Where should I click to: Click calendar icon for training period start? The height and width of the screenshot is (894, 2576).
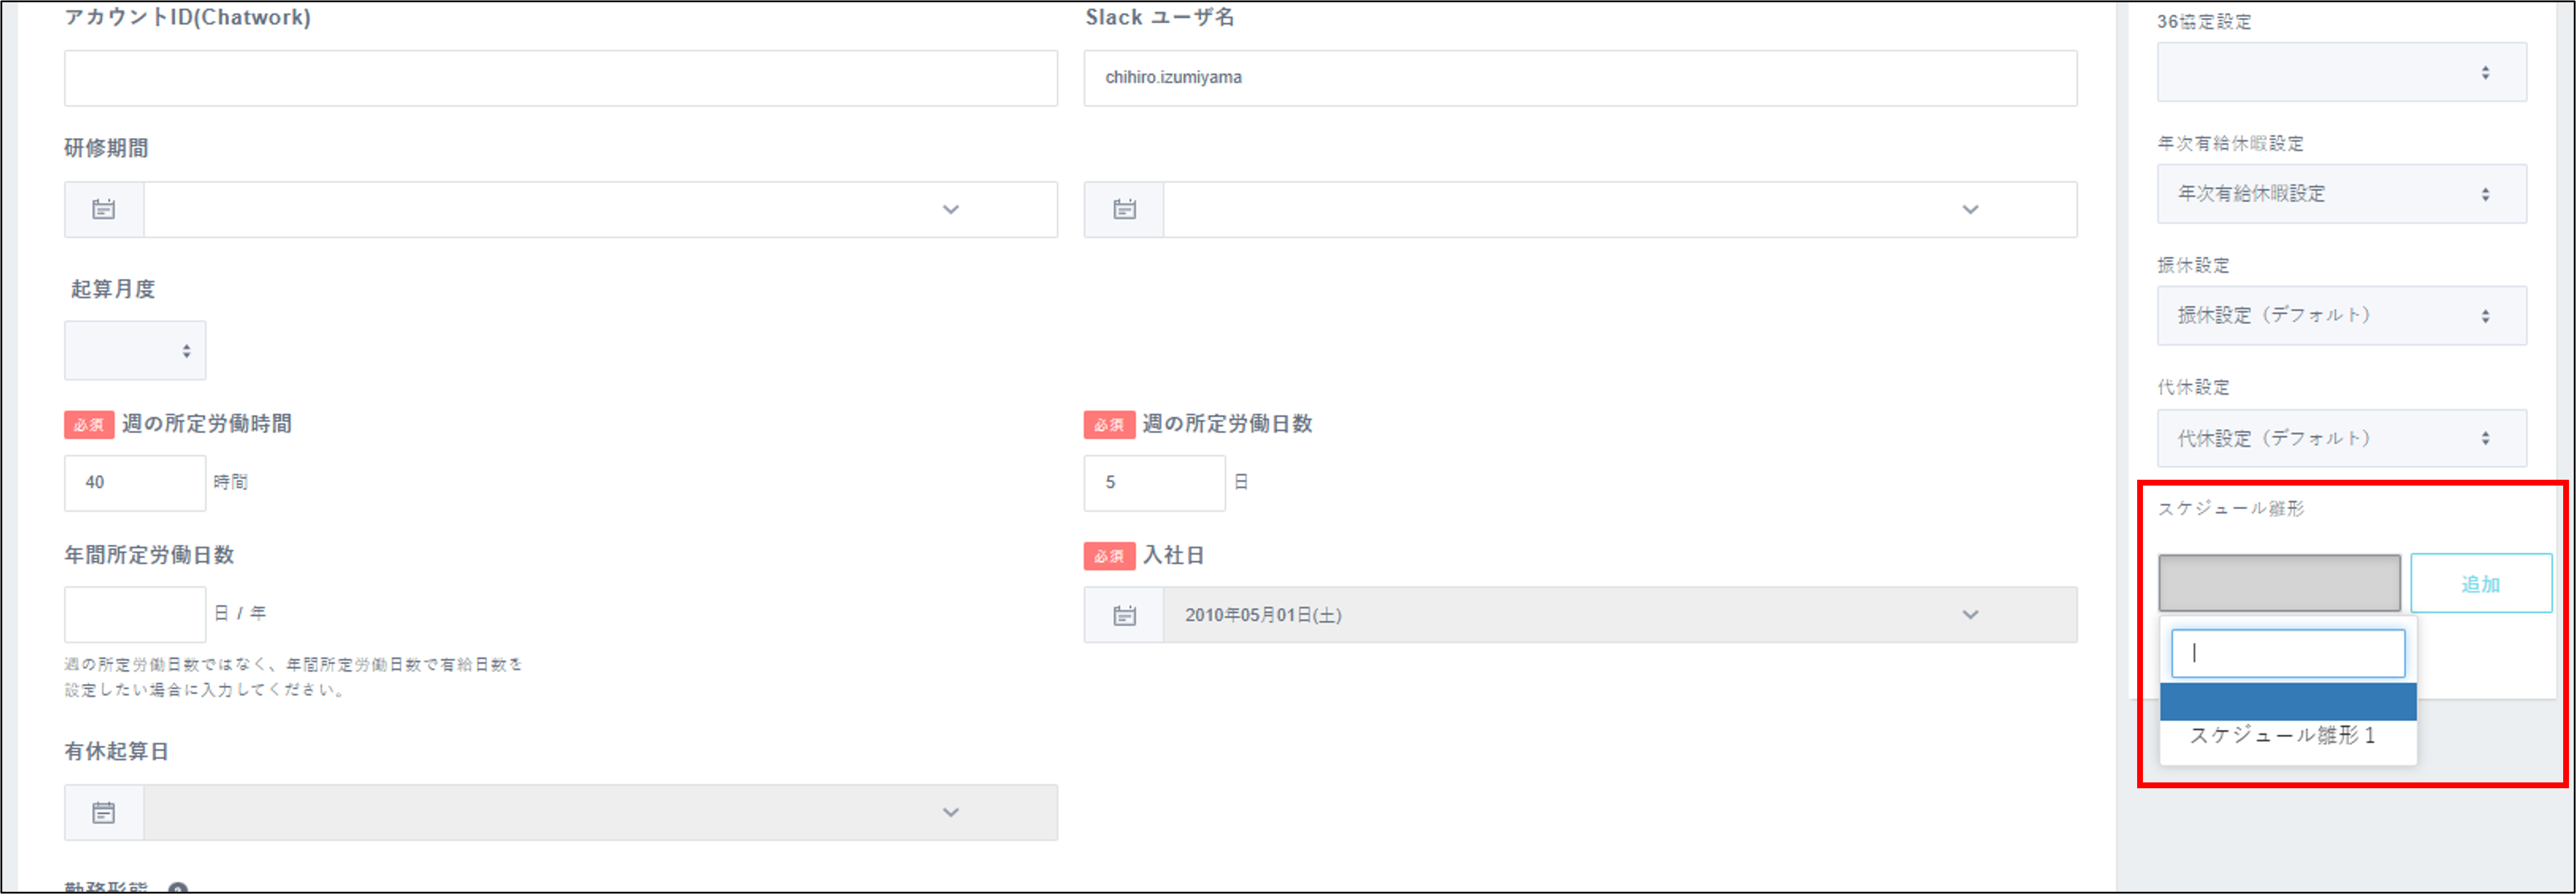pyautogui.click(x=104, y=209)
